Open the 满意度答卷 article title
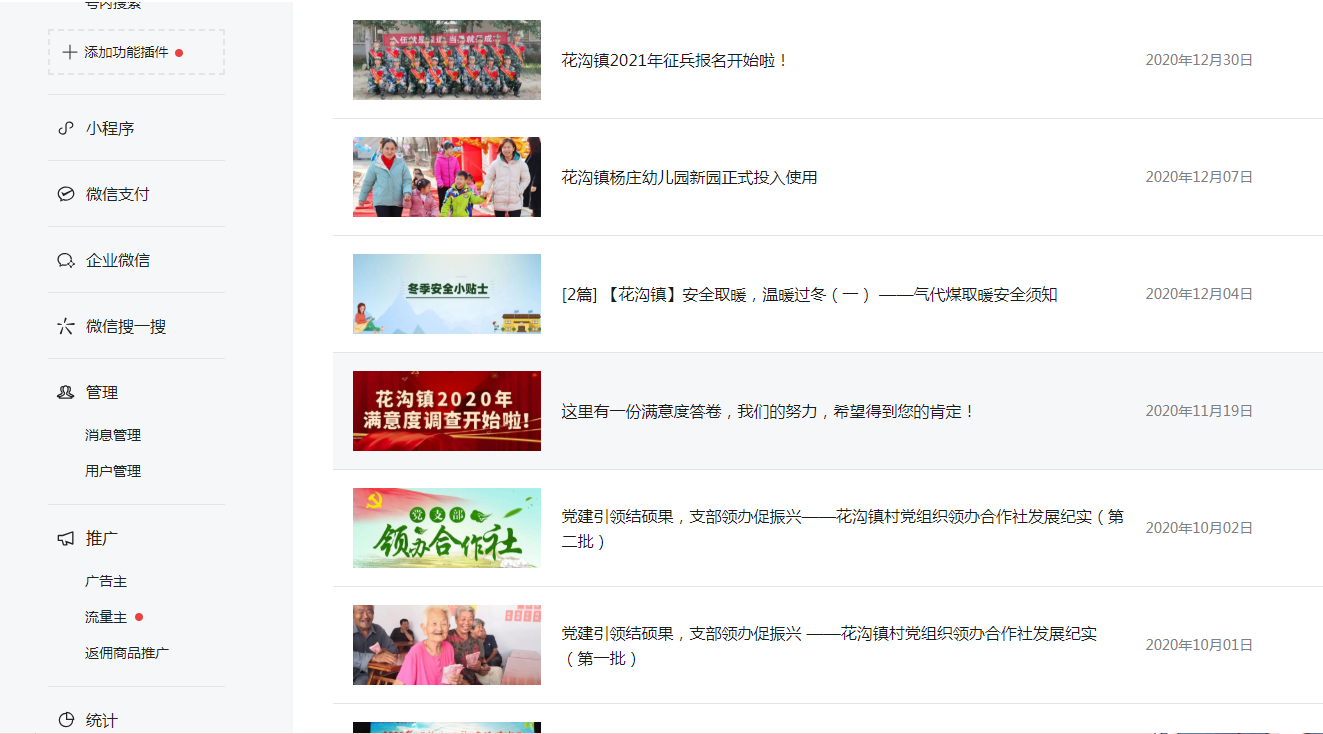 [x=767, y=411]
